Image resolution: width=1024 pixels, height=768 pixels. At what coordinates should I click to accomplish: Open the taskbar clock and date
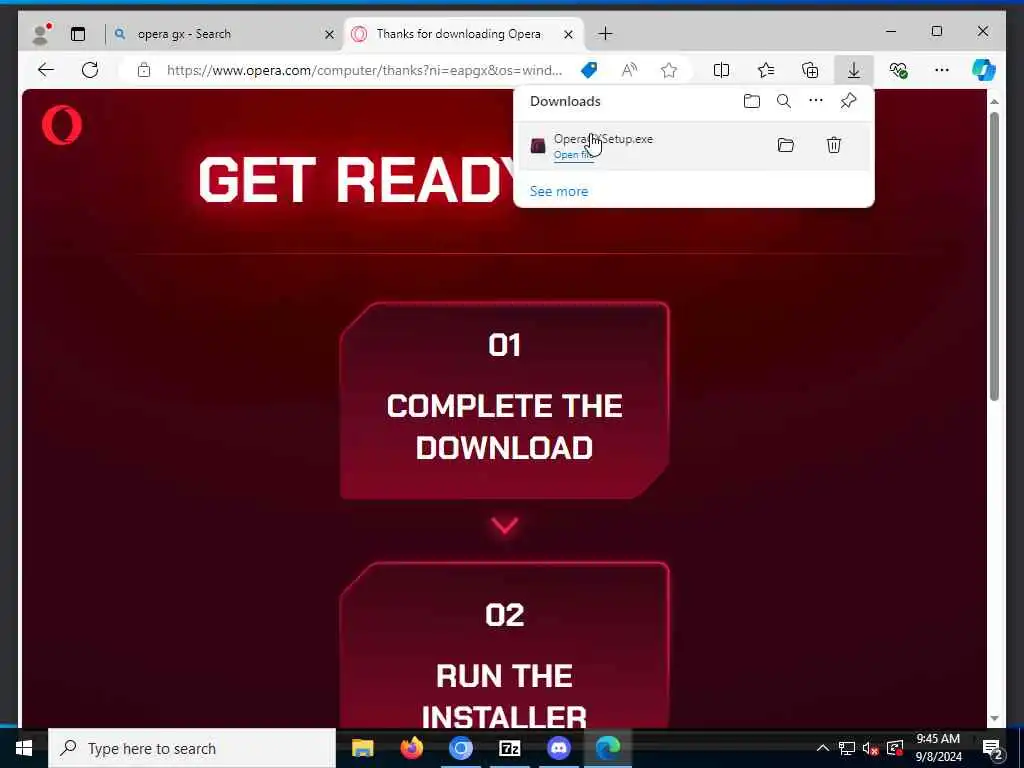tap(938, 748)
